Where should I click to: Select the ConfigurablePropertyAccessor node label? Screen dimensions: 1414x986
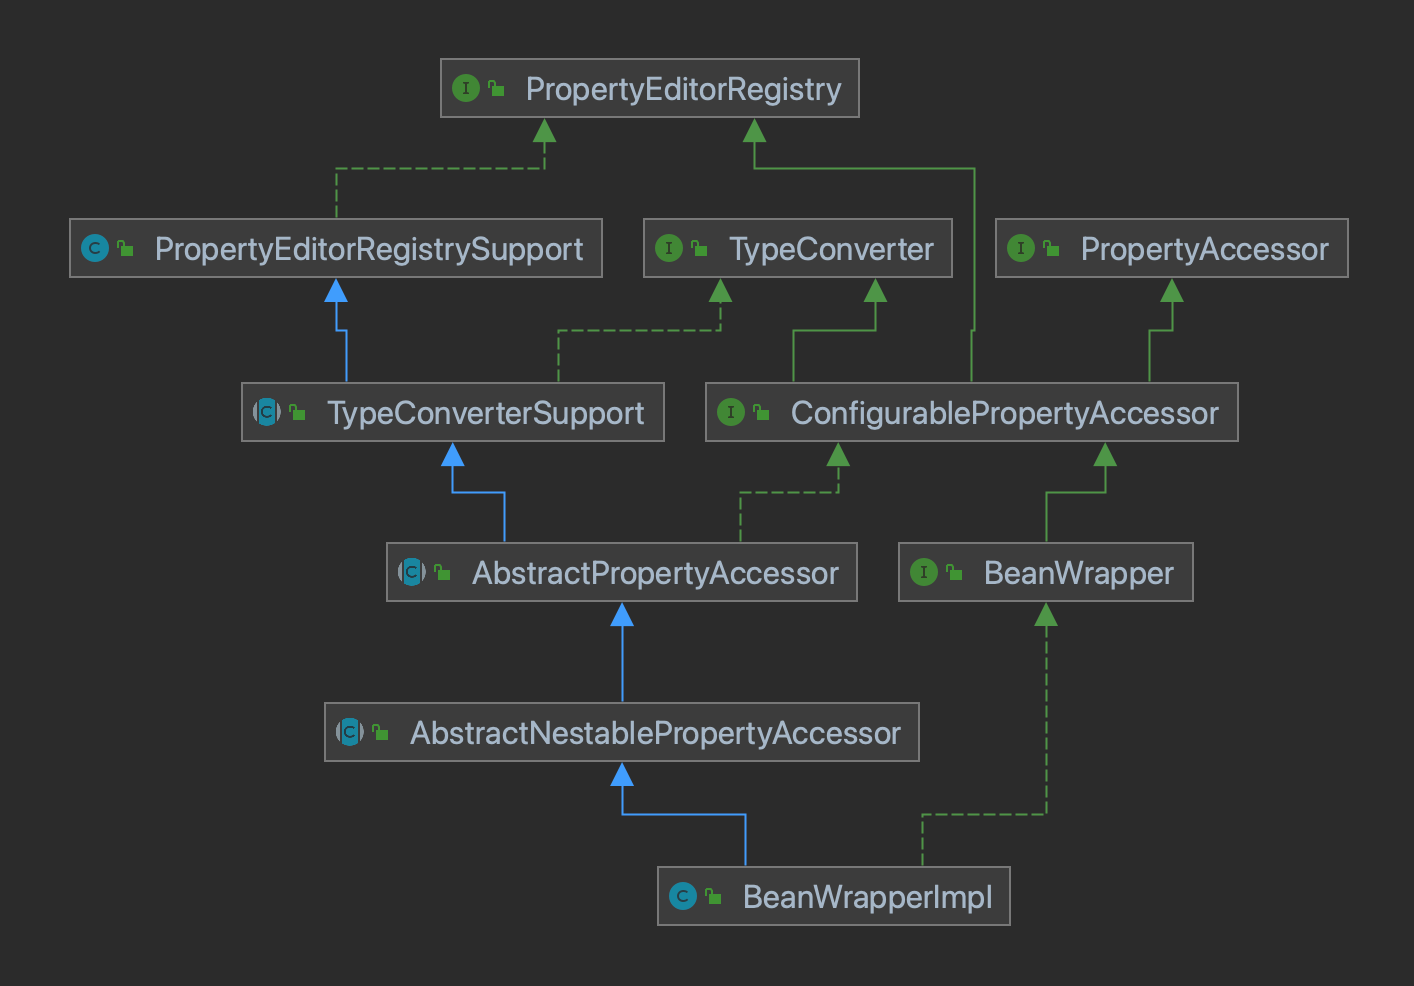[x=1005, y=413]
